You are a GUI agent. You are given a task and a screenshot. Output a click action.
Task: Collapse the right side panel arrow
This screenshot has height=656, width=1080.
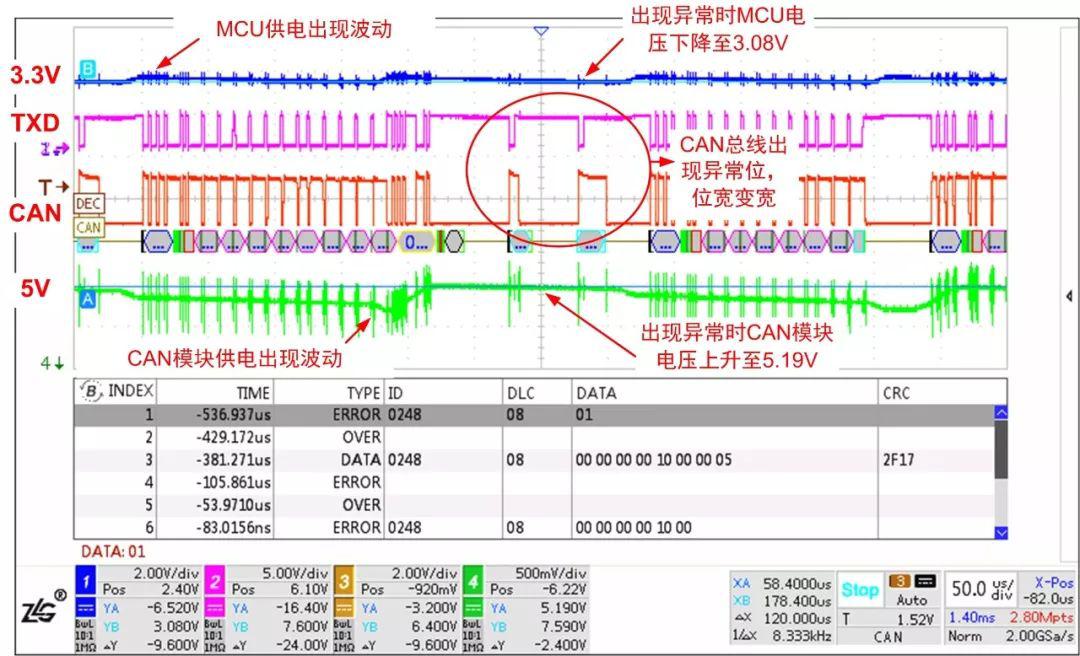pos(1069,296)
